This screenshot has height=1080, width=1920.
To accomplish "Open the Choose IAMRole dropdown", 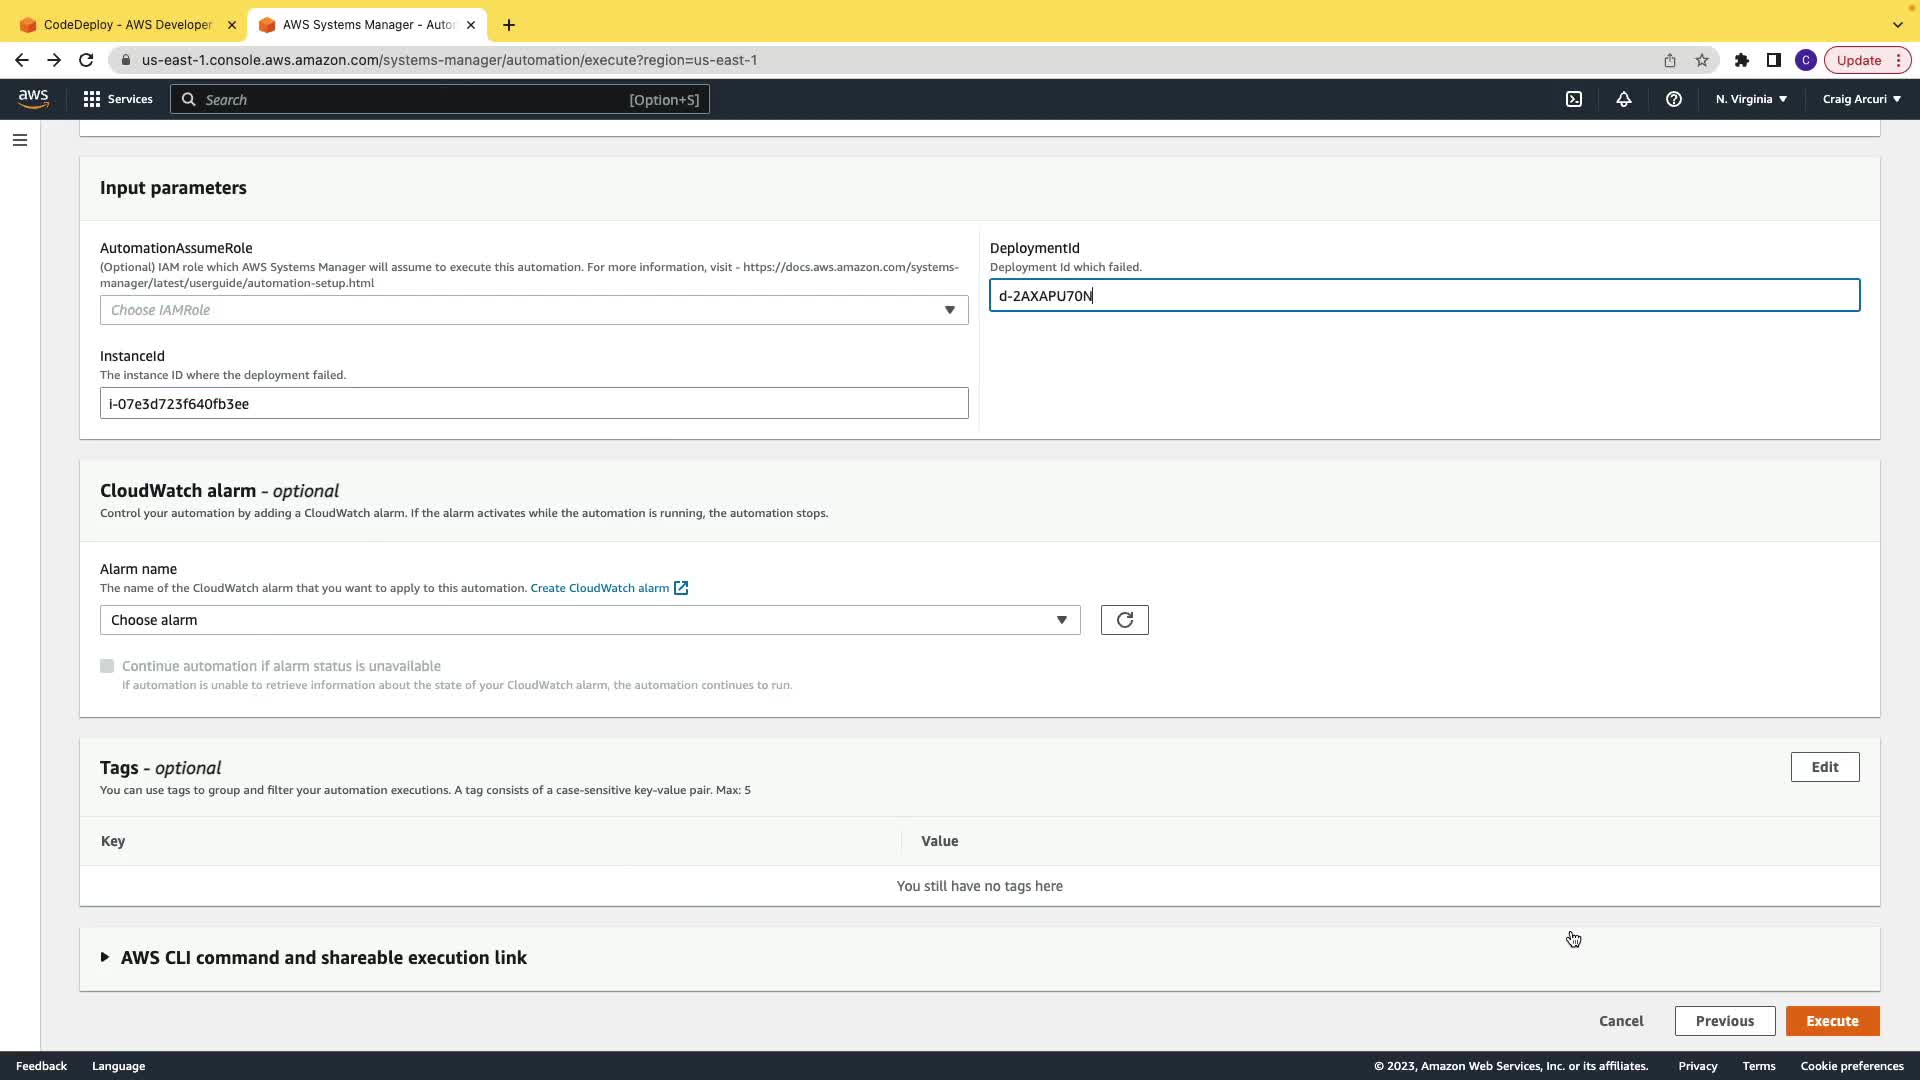I will coord(534,310).
